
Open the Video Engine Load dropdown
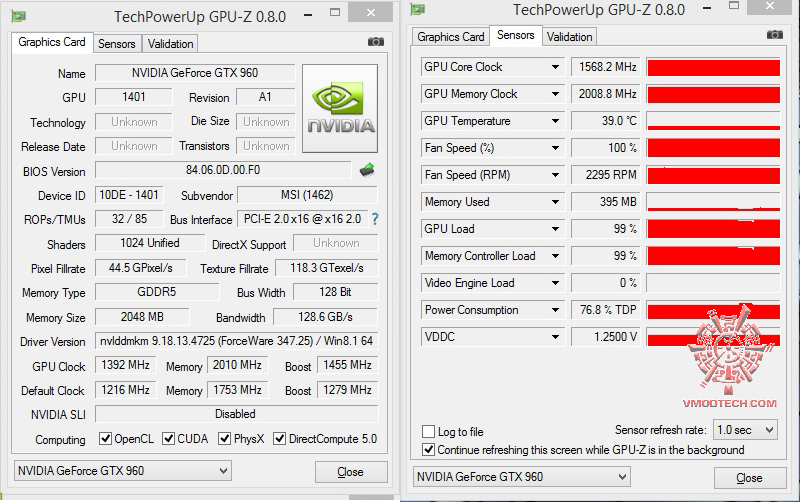[x=555, y=283]
